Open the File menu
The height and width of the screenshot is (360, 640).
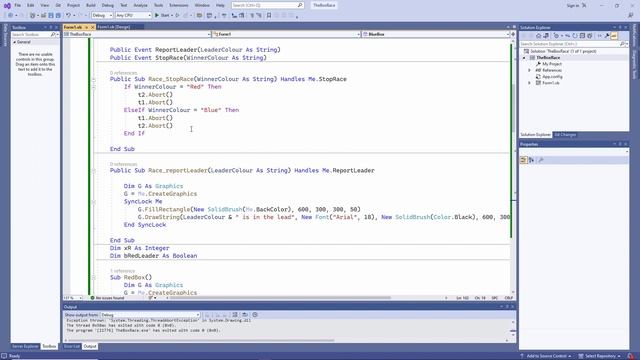[18, 5]
